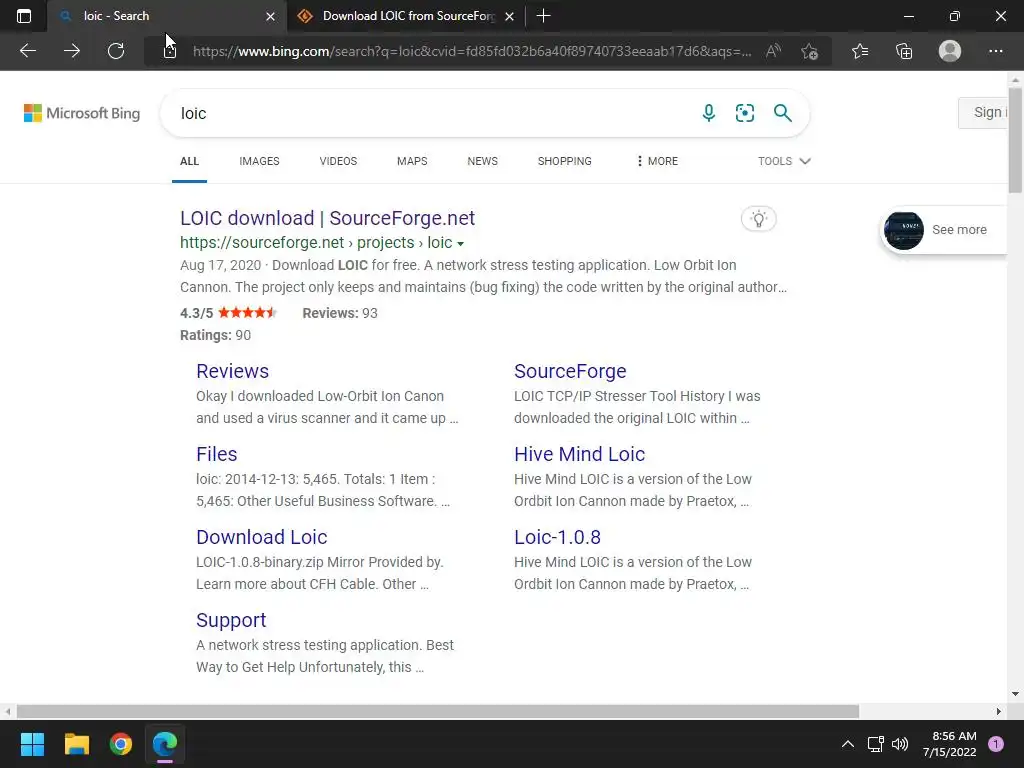1024x768 pixels.
Task: Open the Support sublink
Action: click(x=231, y=620)
